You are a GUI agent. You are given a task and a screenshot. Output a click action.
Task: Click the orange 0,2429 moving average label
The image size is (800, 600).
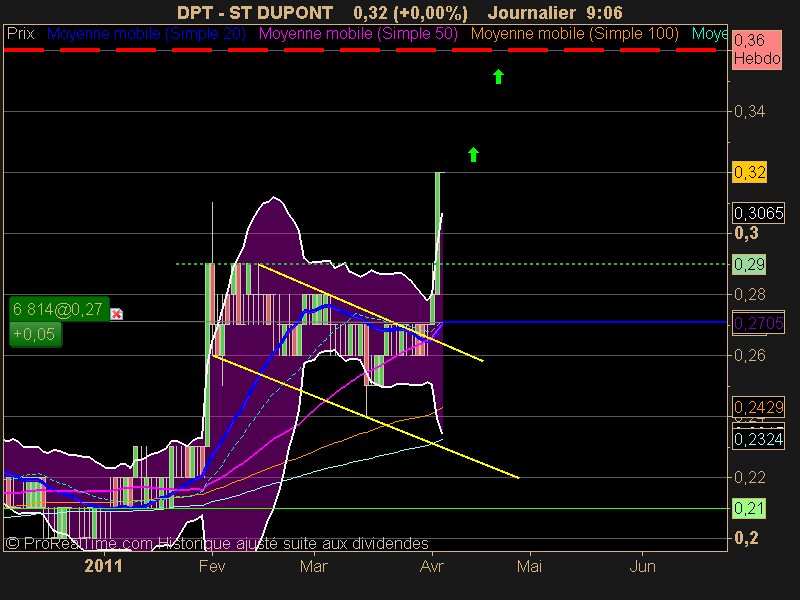click(x=758, y=407)
